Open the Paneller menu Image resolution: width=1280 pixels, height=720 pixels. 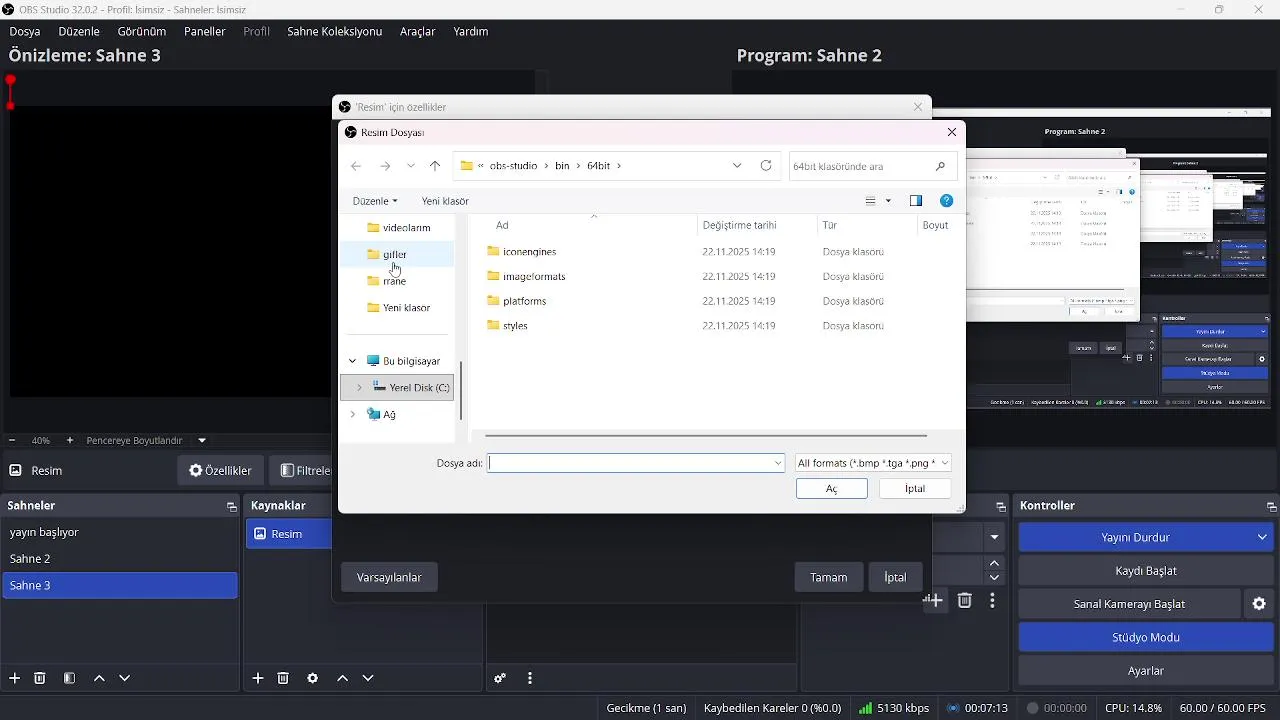click(x=205, y=31)
